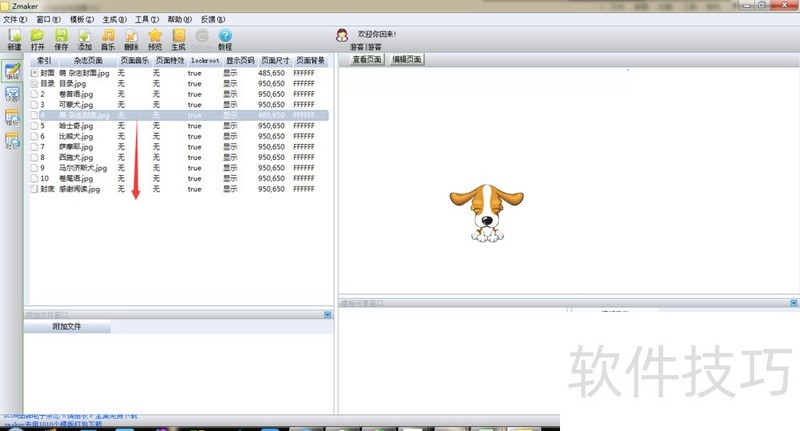Viewport: 800px width, 431px height.
Task: Select the 编辑 mode icon in the left sidebar
Action: (x=13, y=73)
